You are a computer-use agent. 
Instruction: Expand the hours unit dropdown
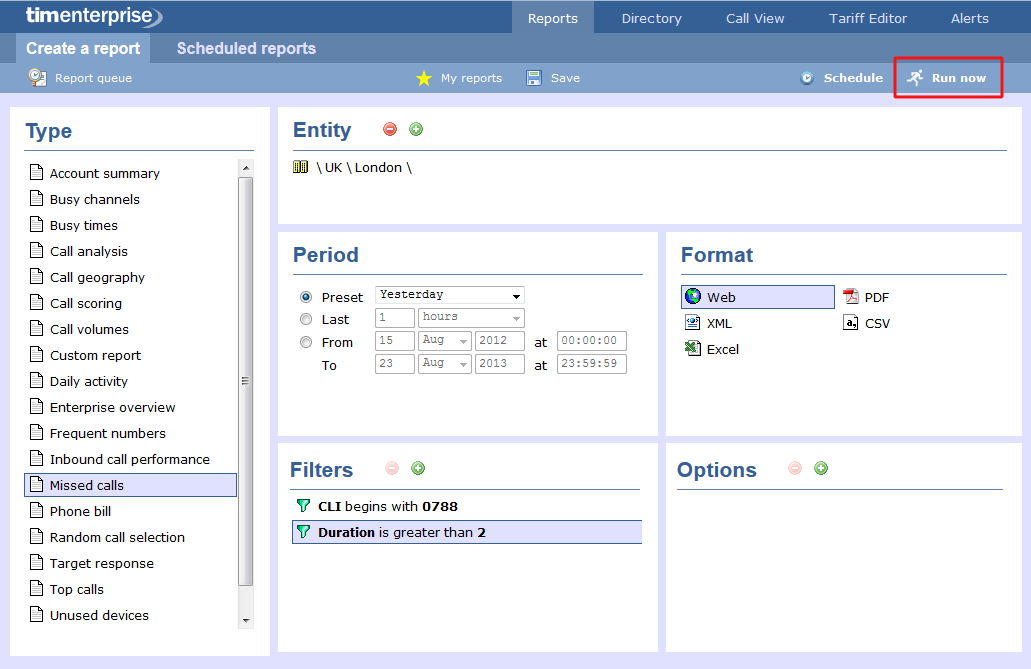pyautogui.click(x=471, y=317)
